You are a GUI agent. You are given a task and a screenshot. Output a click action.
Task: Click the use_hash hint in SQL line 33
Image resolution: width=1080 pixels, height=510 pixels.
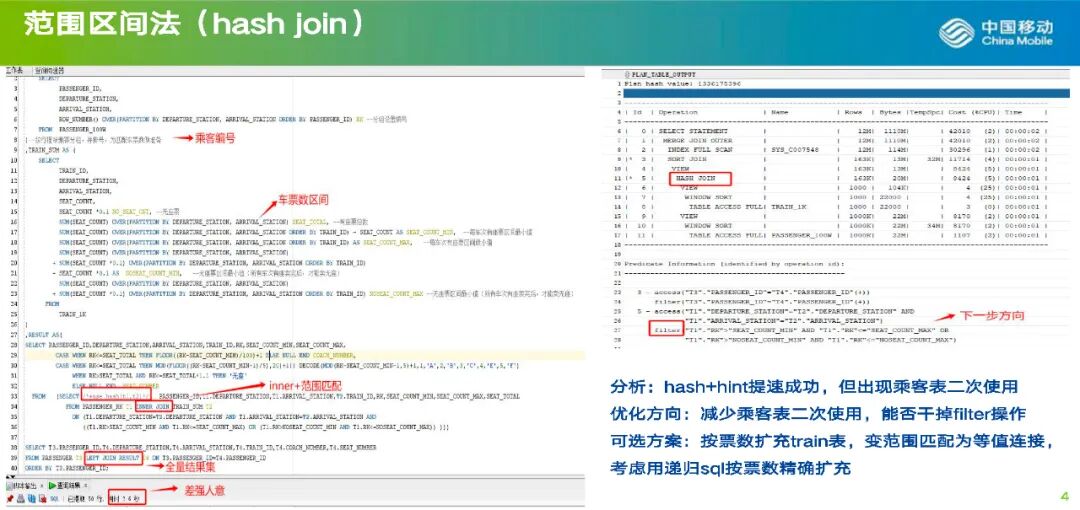tap(114, 396)
